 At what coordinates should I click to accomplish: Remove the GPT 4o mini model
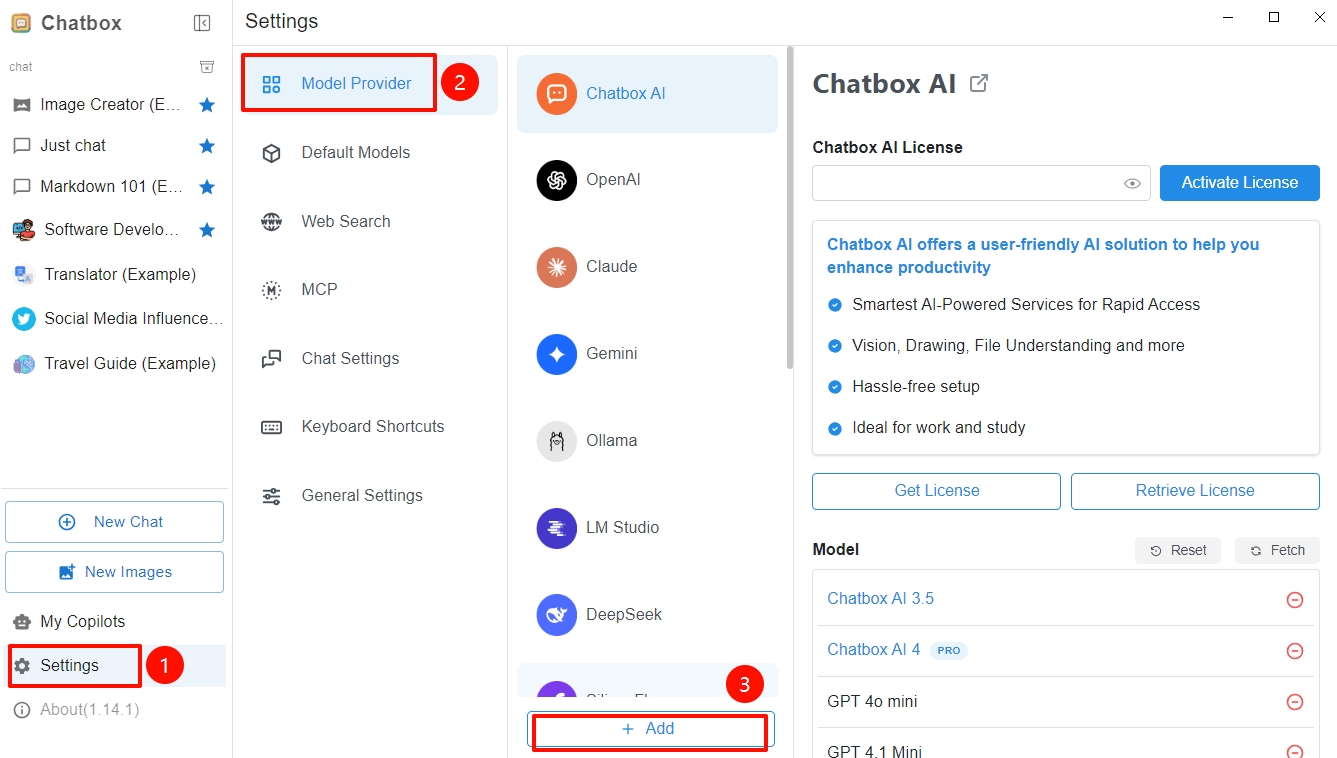tap(1294, 702)
